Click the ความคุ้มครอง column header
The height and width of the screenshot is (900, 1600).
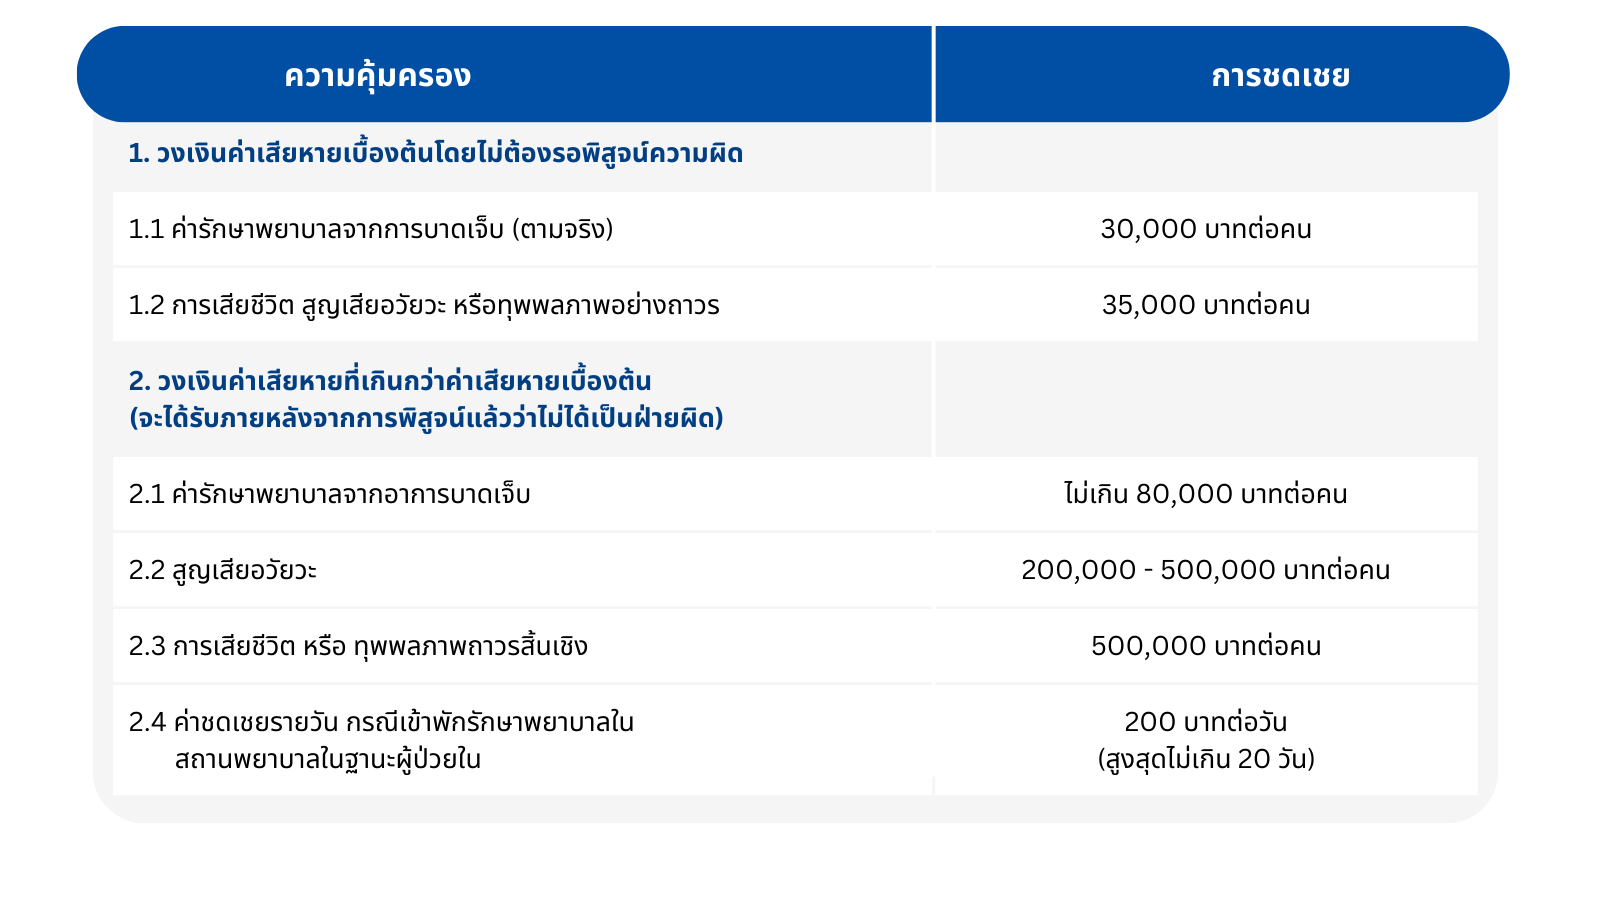tap(378, 77)
